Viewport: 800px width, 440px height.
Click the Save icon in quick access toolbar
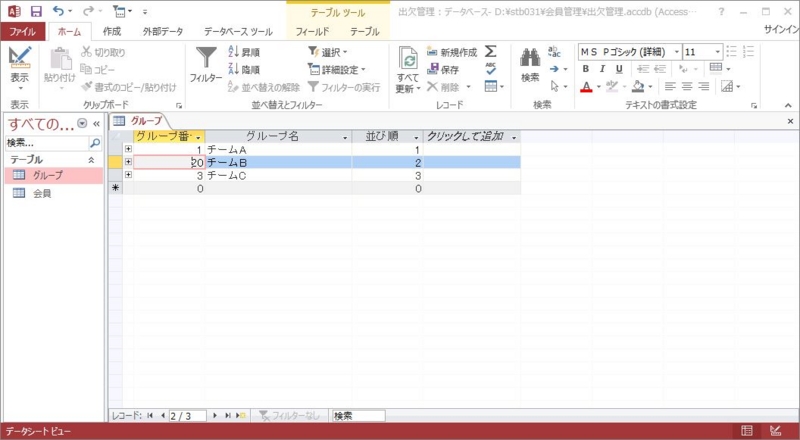(x=36, y=11)
